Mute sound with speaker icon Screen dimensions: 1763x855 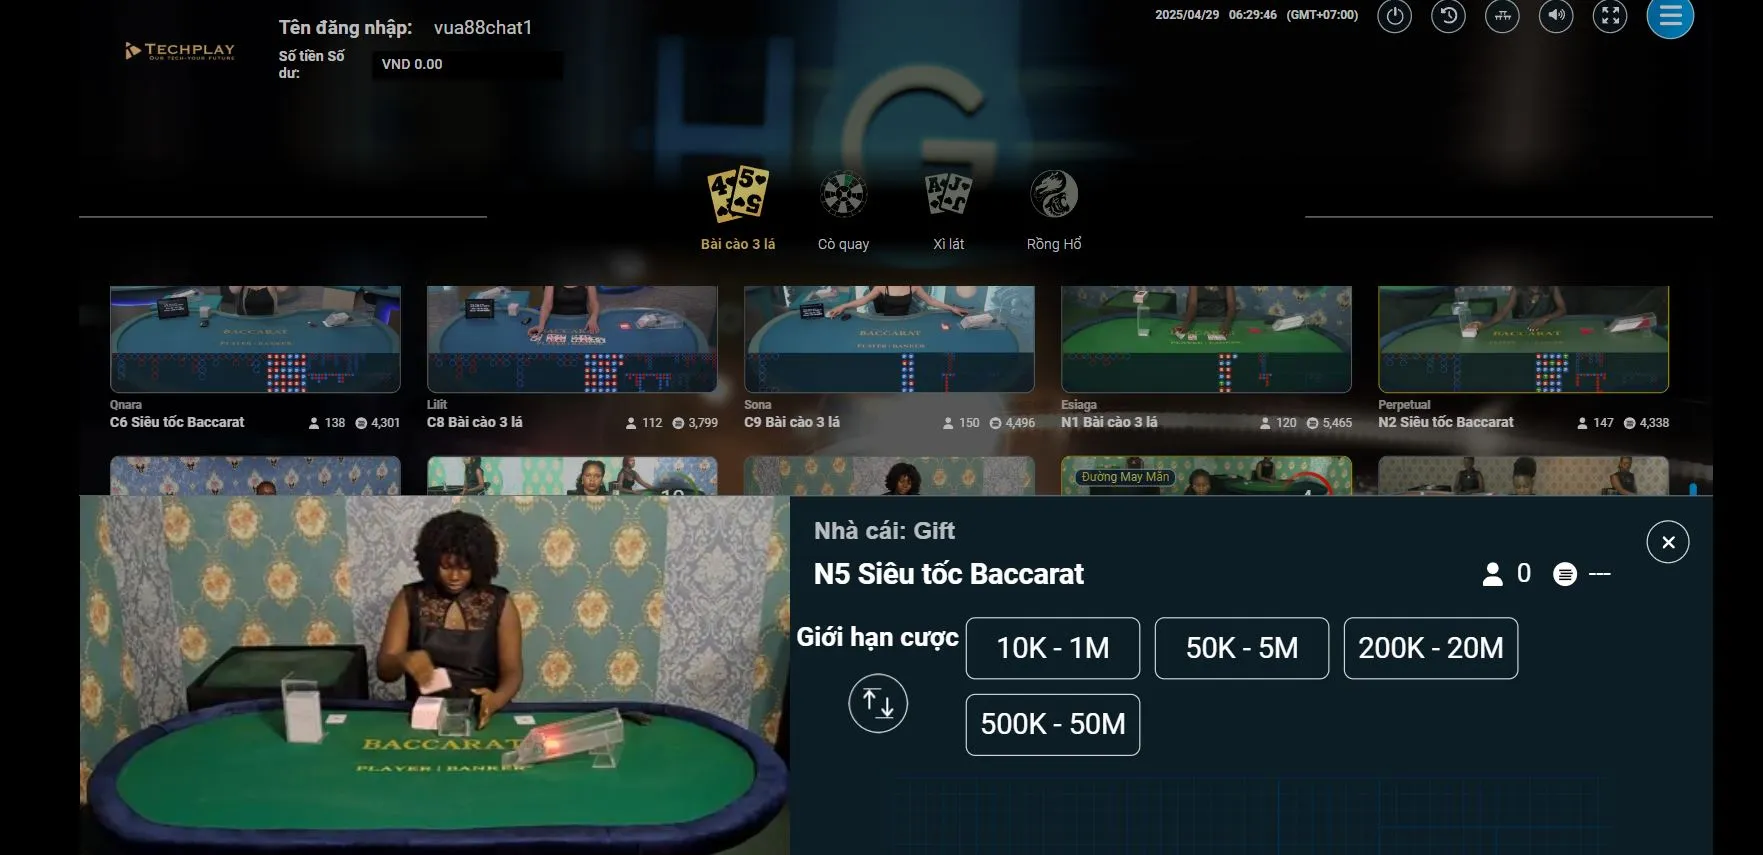(x=1556, y=16)
